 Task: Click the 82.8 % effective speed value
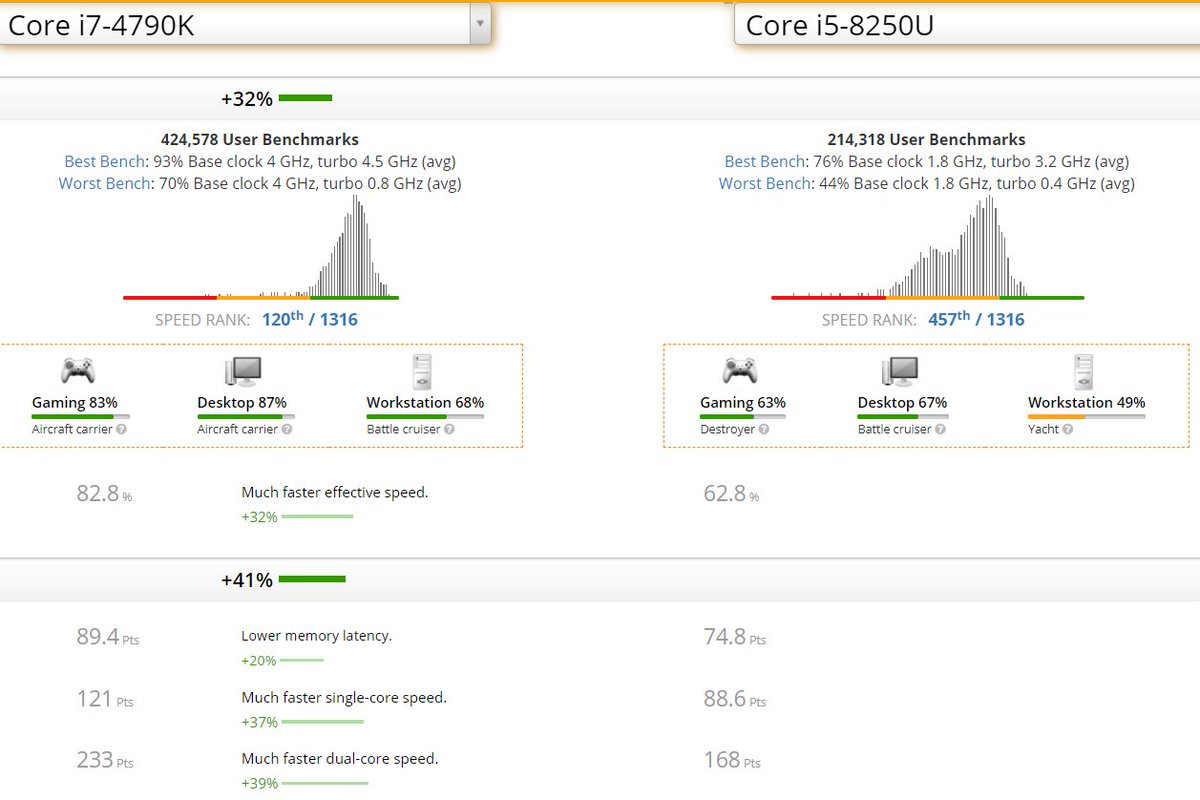[x=104, y=493]
